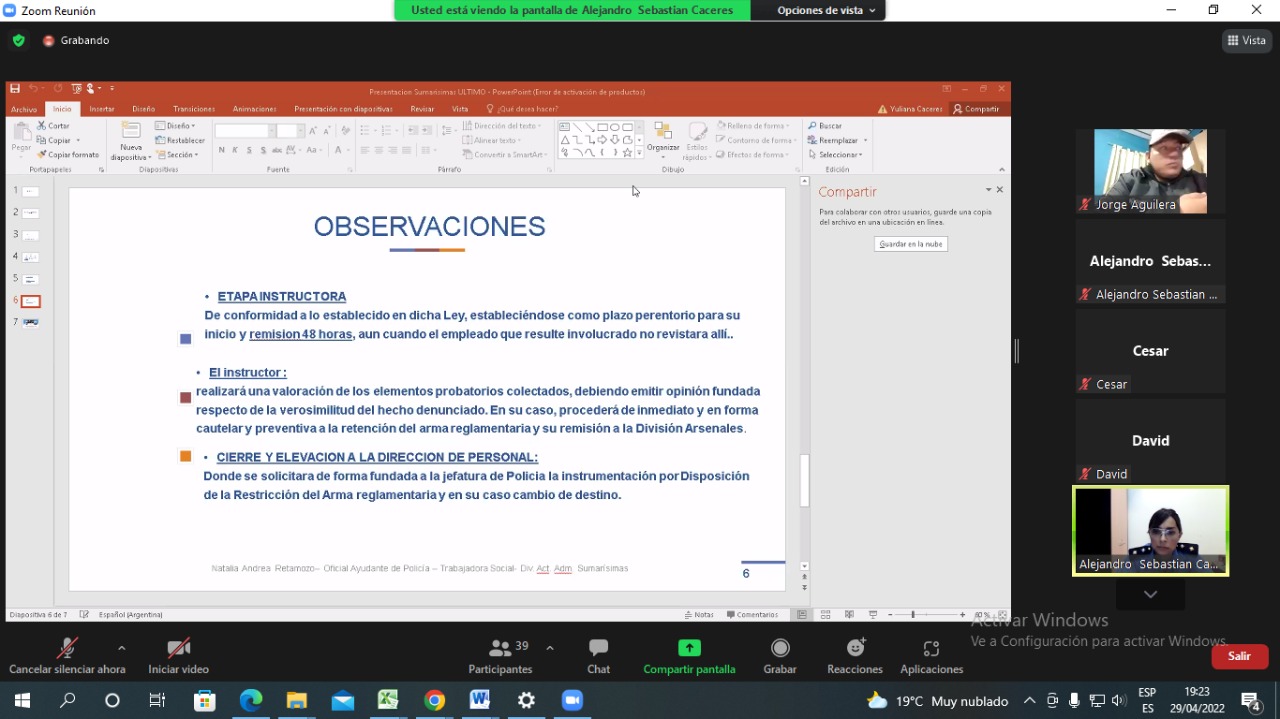Click the PowerPoint zoom slider
This screenshot has height=719, width=1280.
pyautogui.click(x=914, y=614)
